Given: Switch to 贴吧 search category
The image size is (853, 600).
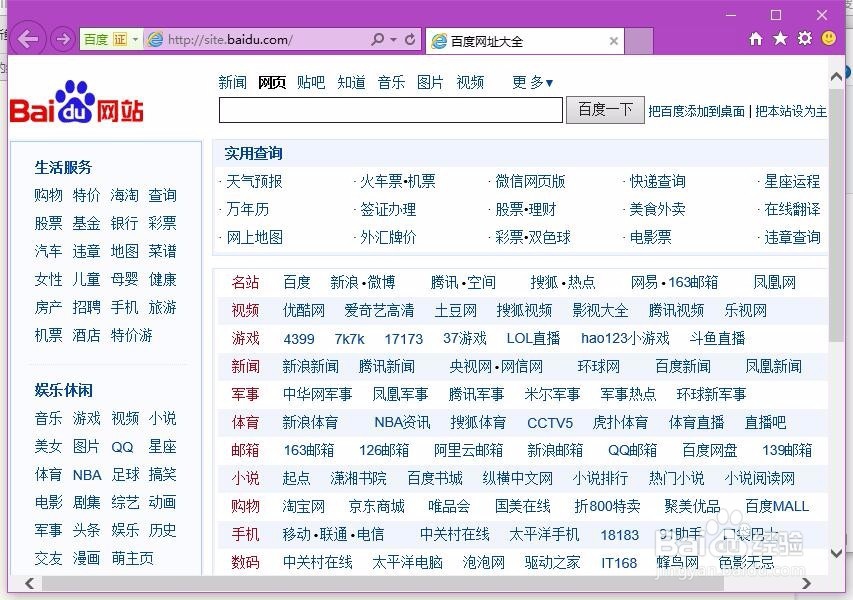Looking at the screenshot, I should point(311,82).
